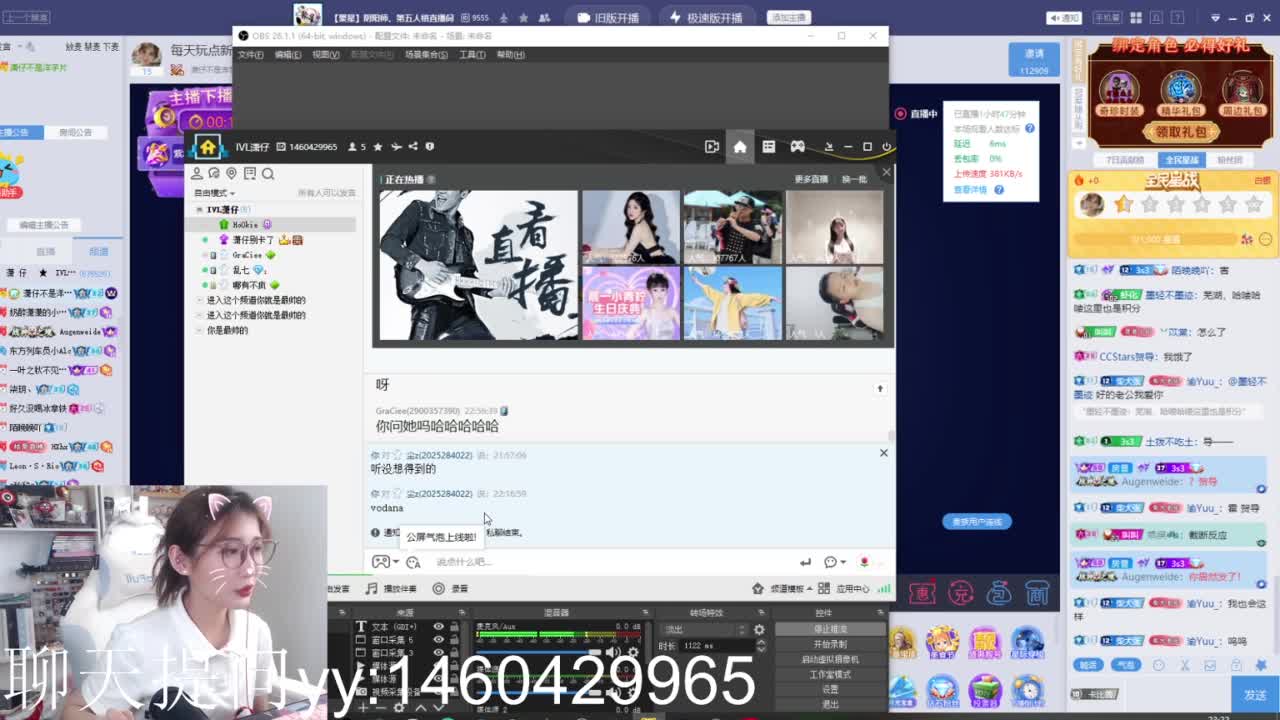
Task: Open the bulletin board icon in YY sidebar
Action: click(250, 174)
